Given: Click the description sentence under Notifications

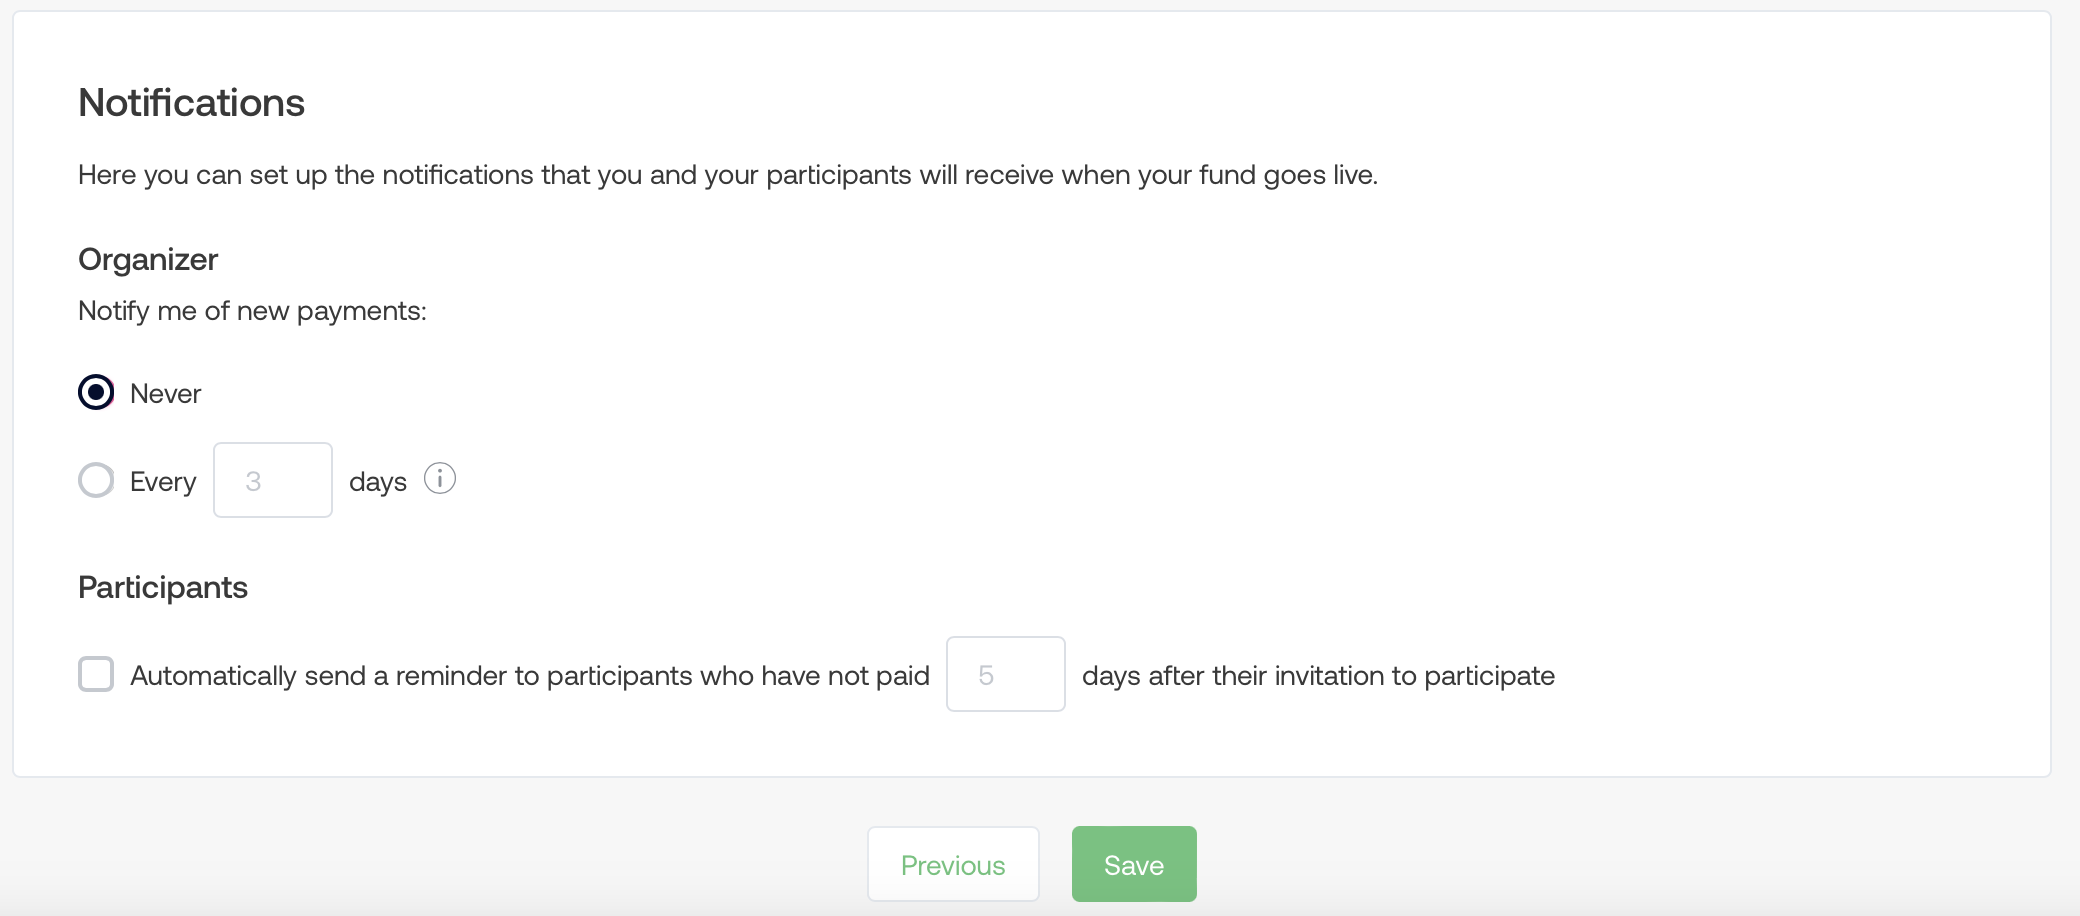Looking at the screenshot, I should 727,175.
